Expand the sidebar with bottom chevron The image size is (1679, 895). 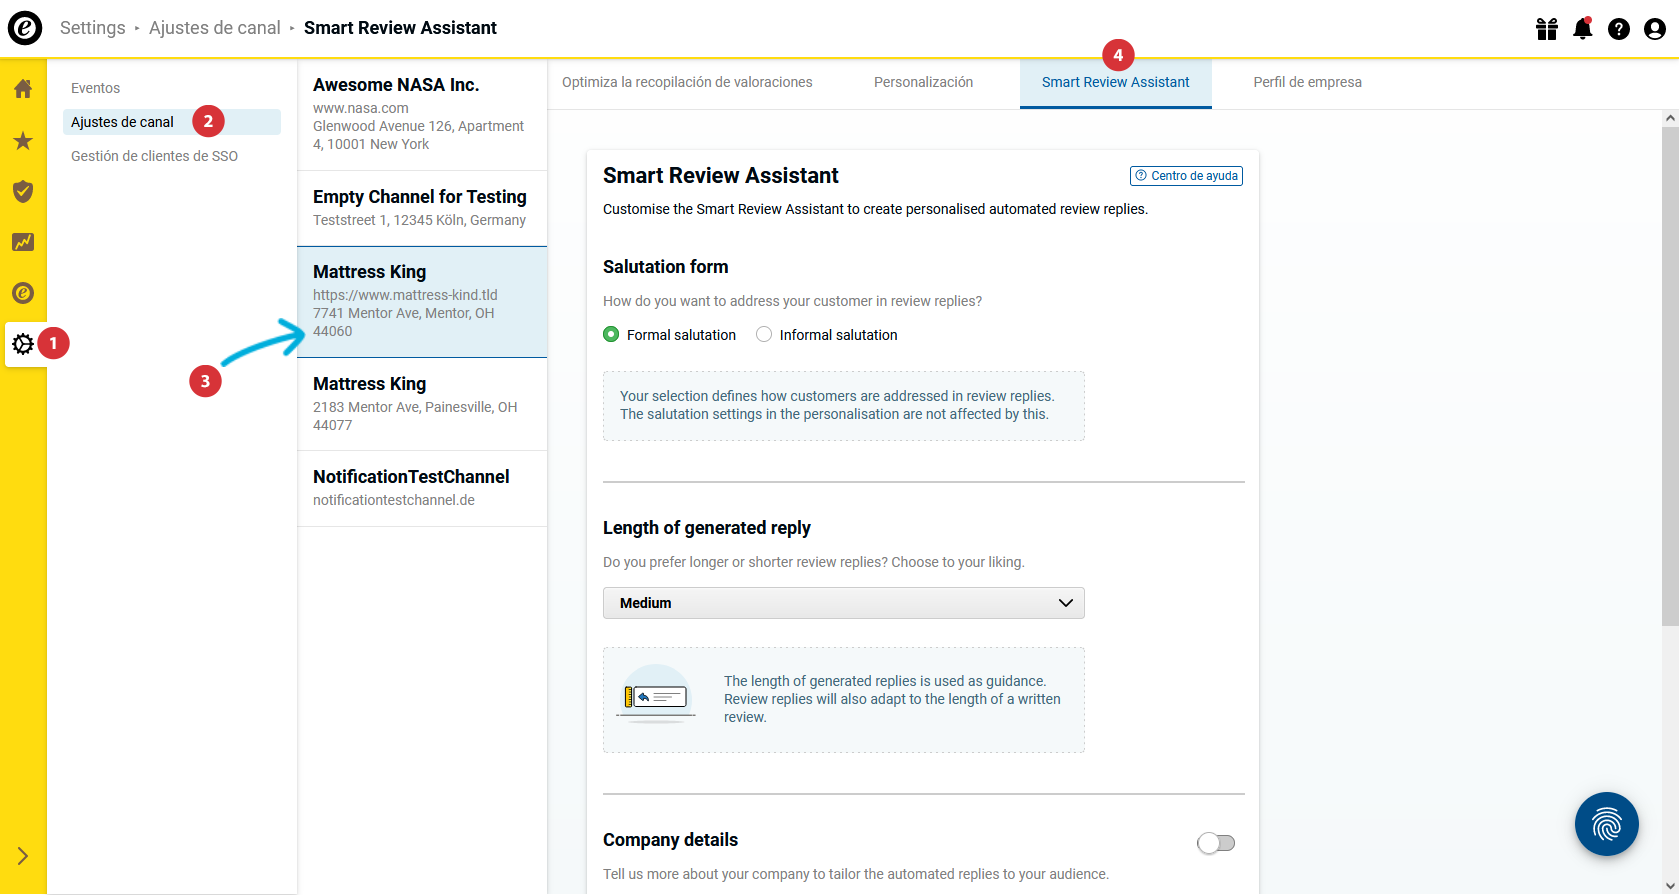click(23, 856)
